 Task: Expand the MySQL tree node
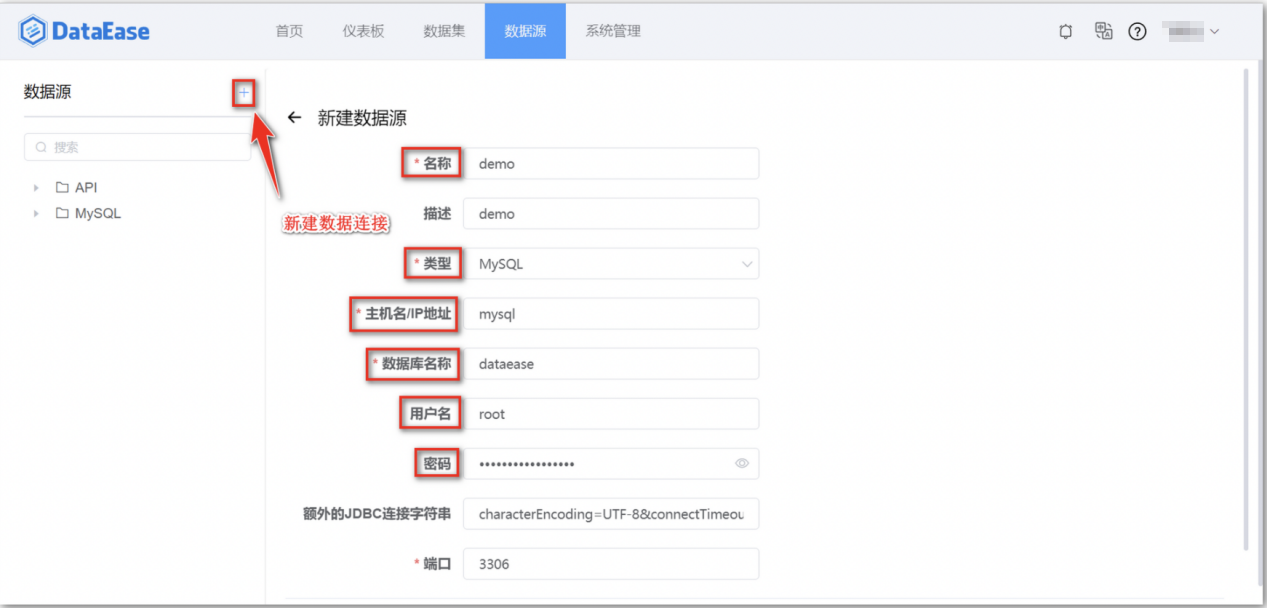click(37, 213)
